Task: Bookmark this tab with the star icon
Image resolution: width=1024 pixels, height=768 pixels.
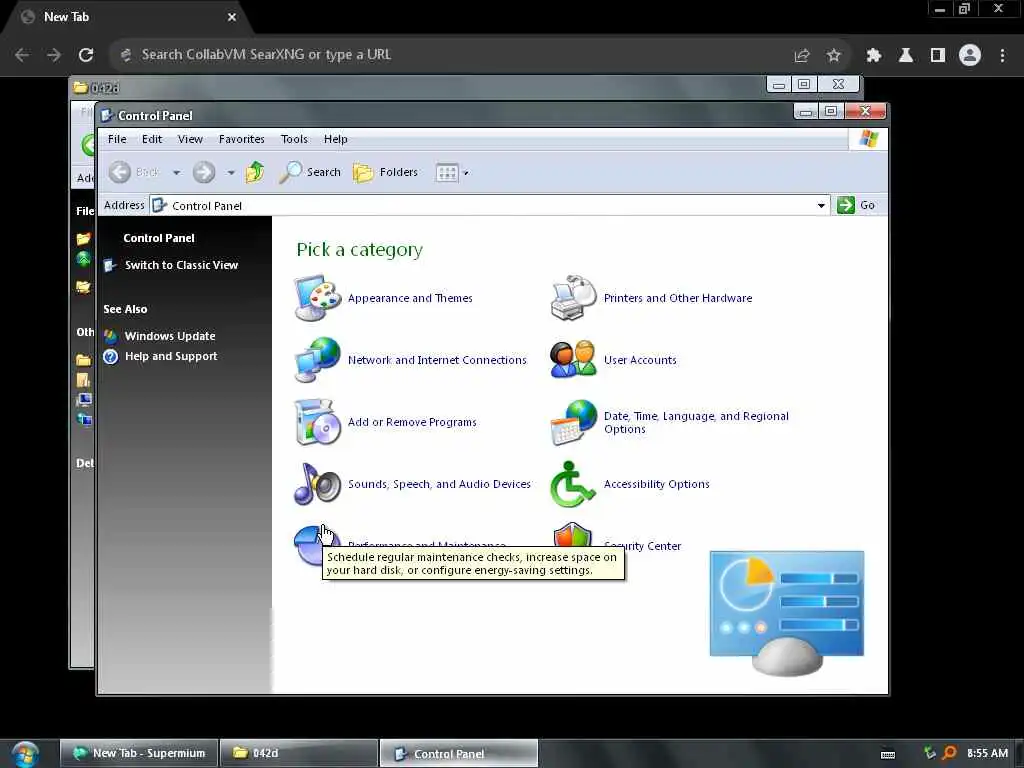Action: click(x=833, y=56)
